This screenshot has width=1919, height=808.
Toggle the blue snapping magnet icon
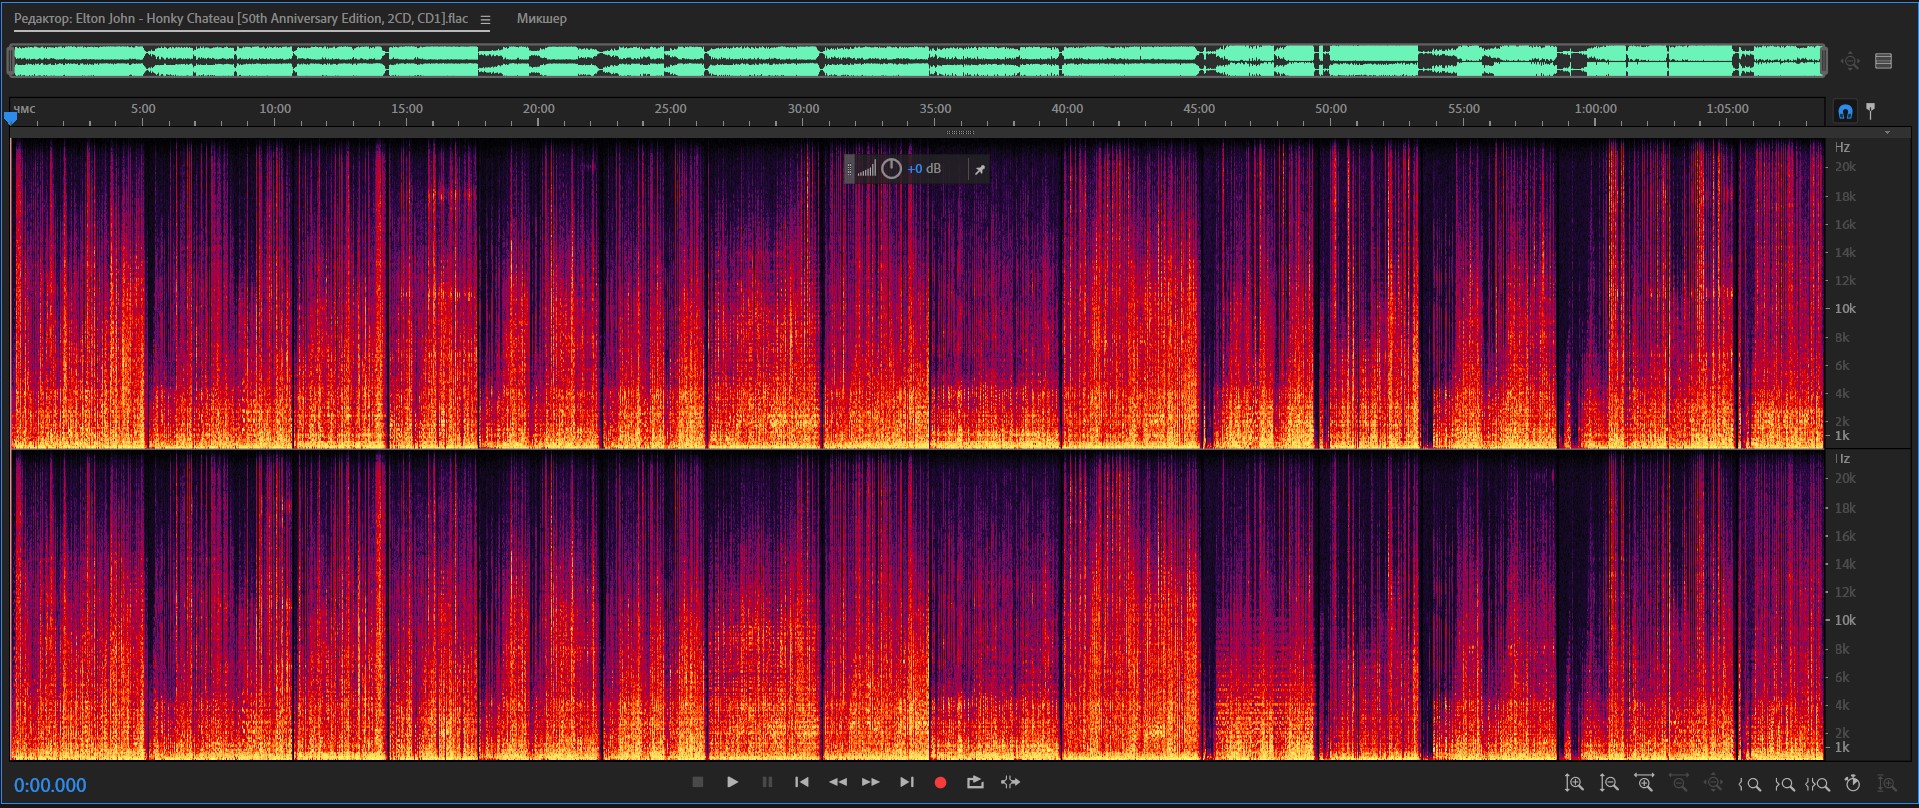click(x=1845, y=111)
